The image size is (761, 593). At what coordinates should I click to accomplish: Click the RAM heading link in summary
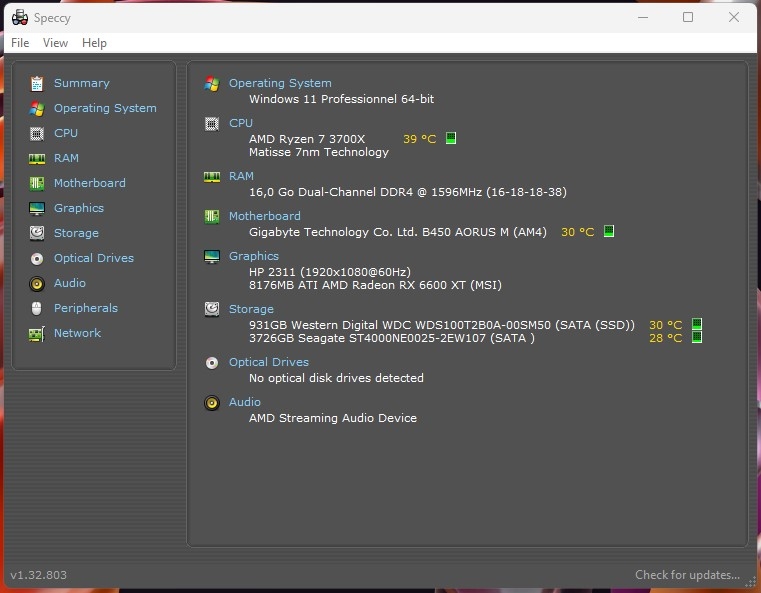[241, 176]
